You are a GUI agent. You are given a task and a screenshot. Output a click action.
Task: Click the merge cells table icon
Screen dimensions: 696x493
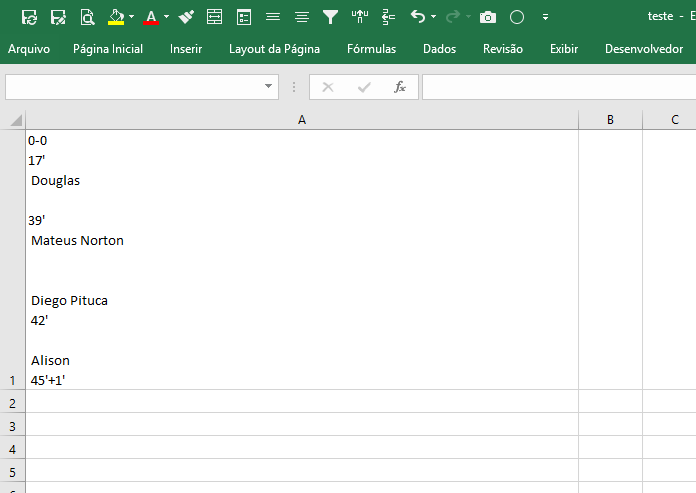[x=214, y=17]
